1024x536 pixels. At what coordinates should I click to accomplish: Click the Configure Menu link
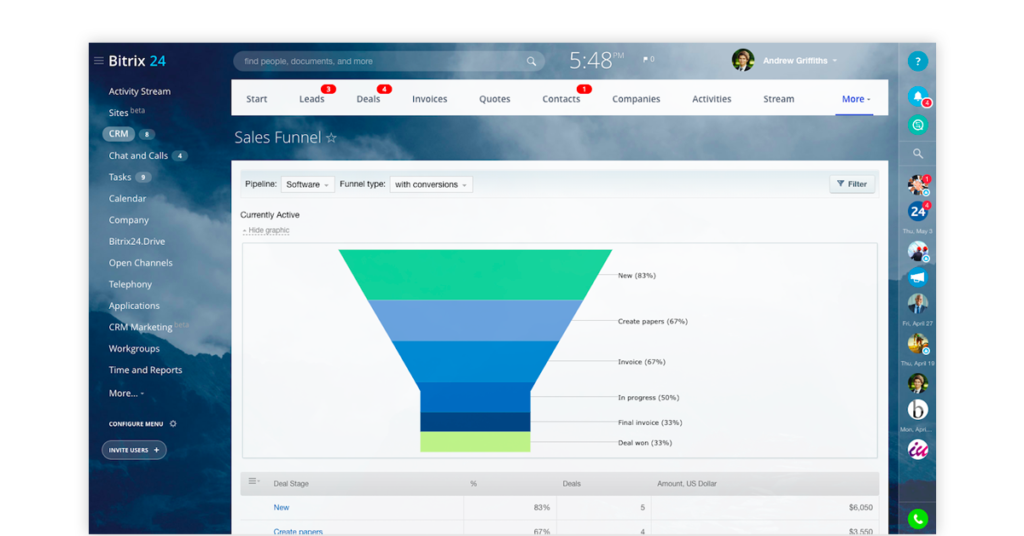pyautogui.click(x=136, y=424)
